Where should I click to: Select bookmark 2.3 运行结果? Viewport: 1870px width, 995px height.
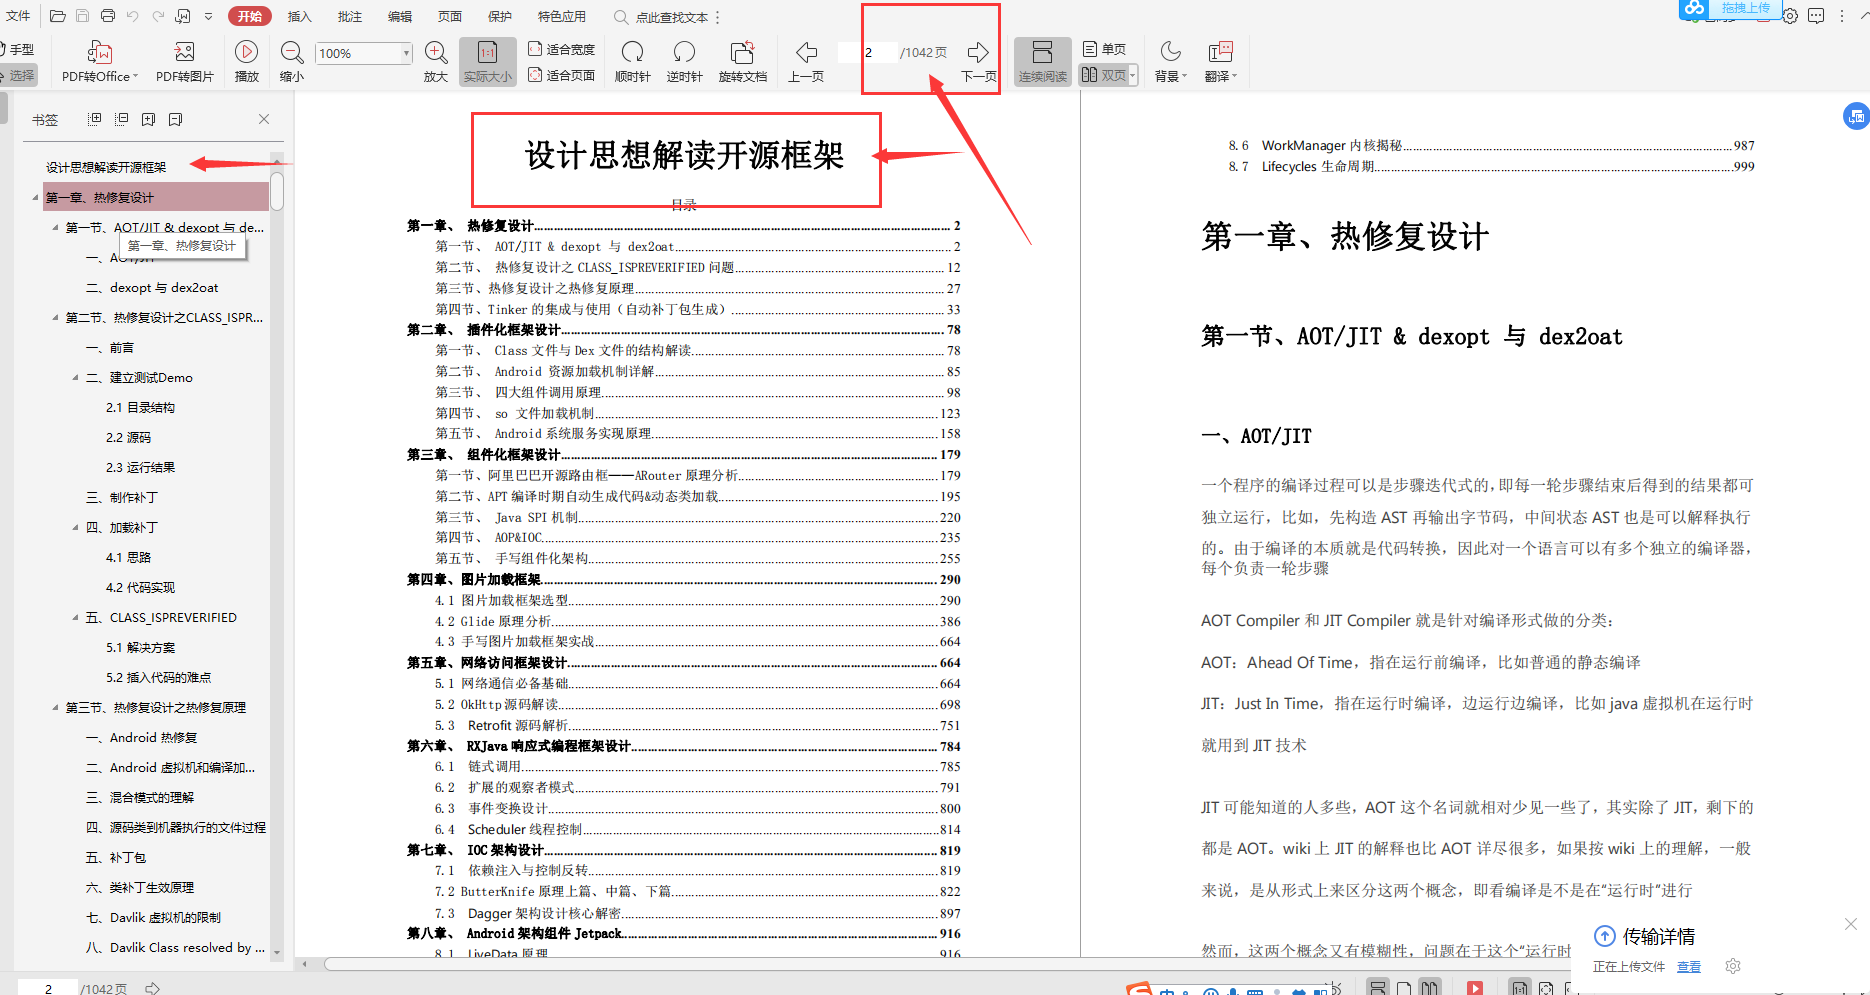click(140, 467)
